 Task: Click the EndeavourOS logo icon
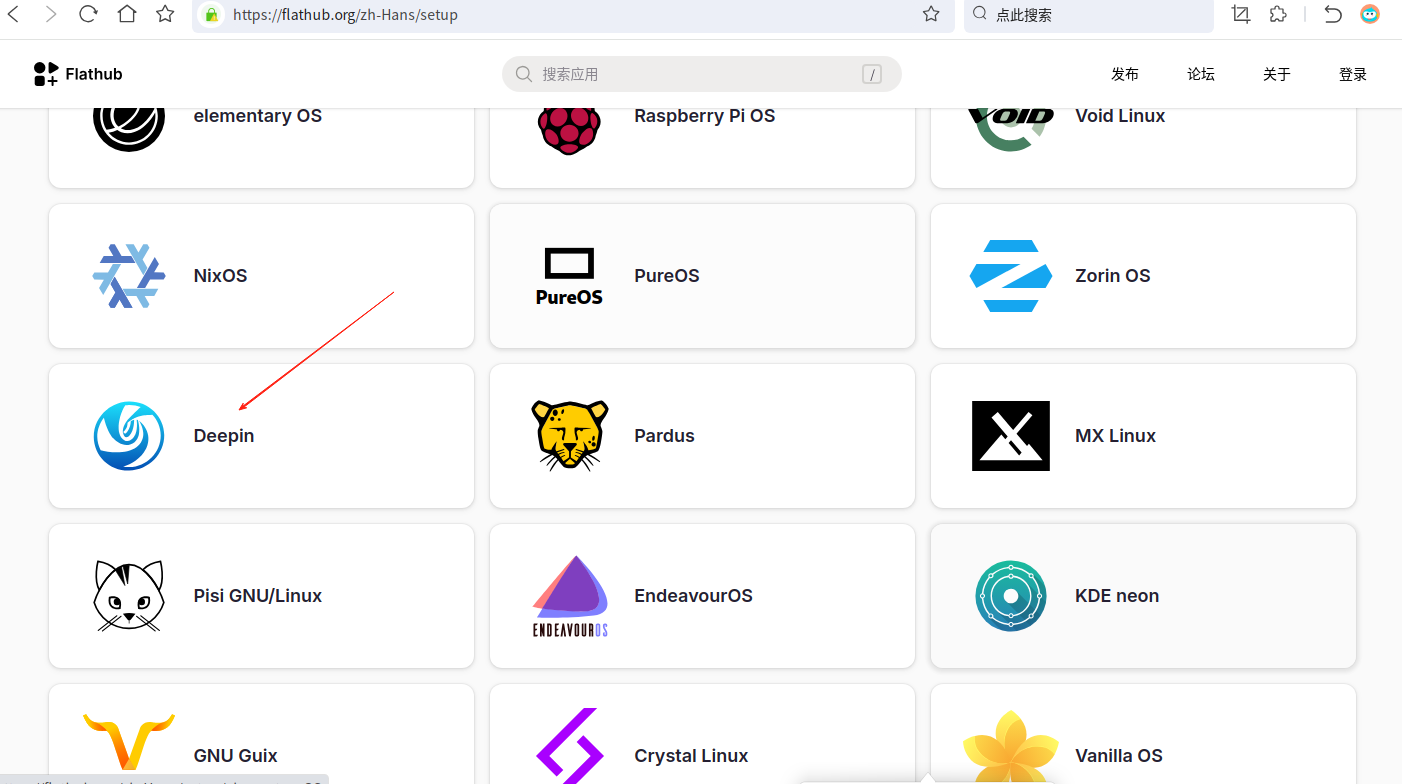569,596
